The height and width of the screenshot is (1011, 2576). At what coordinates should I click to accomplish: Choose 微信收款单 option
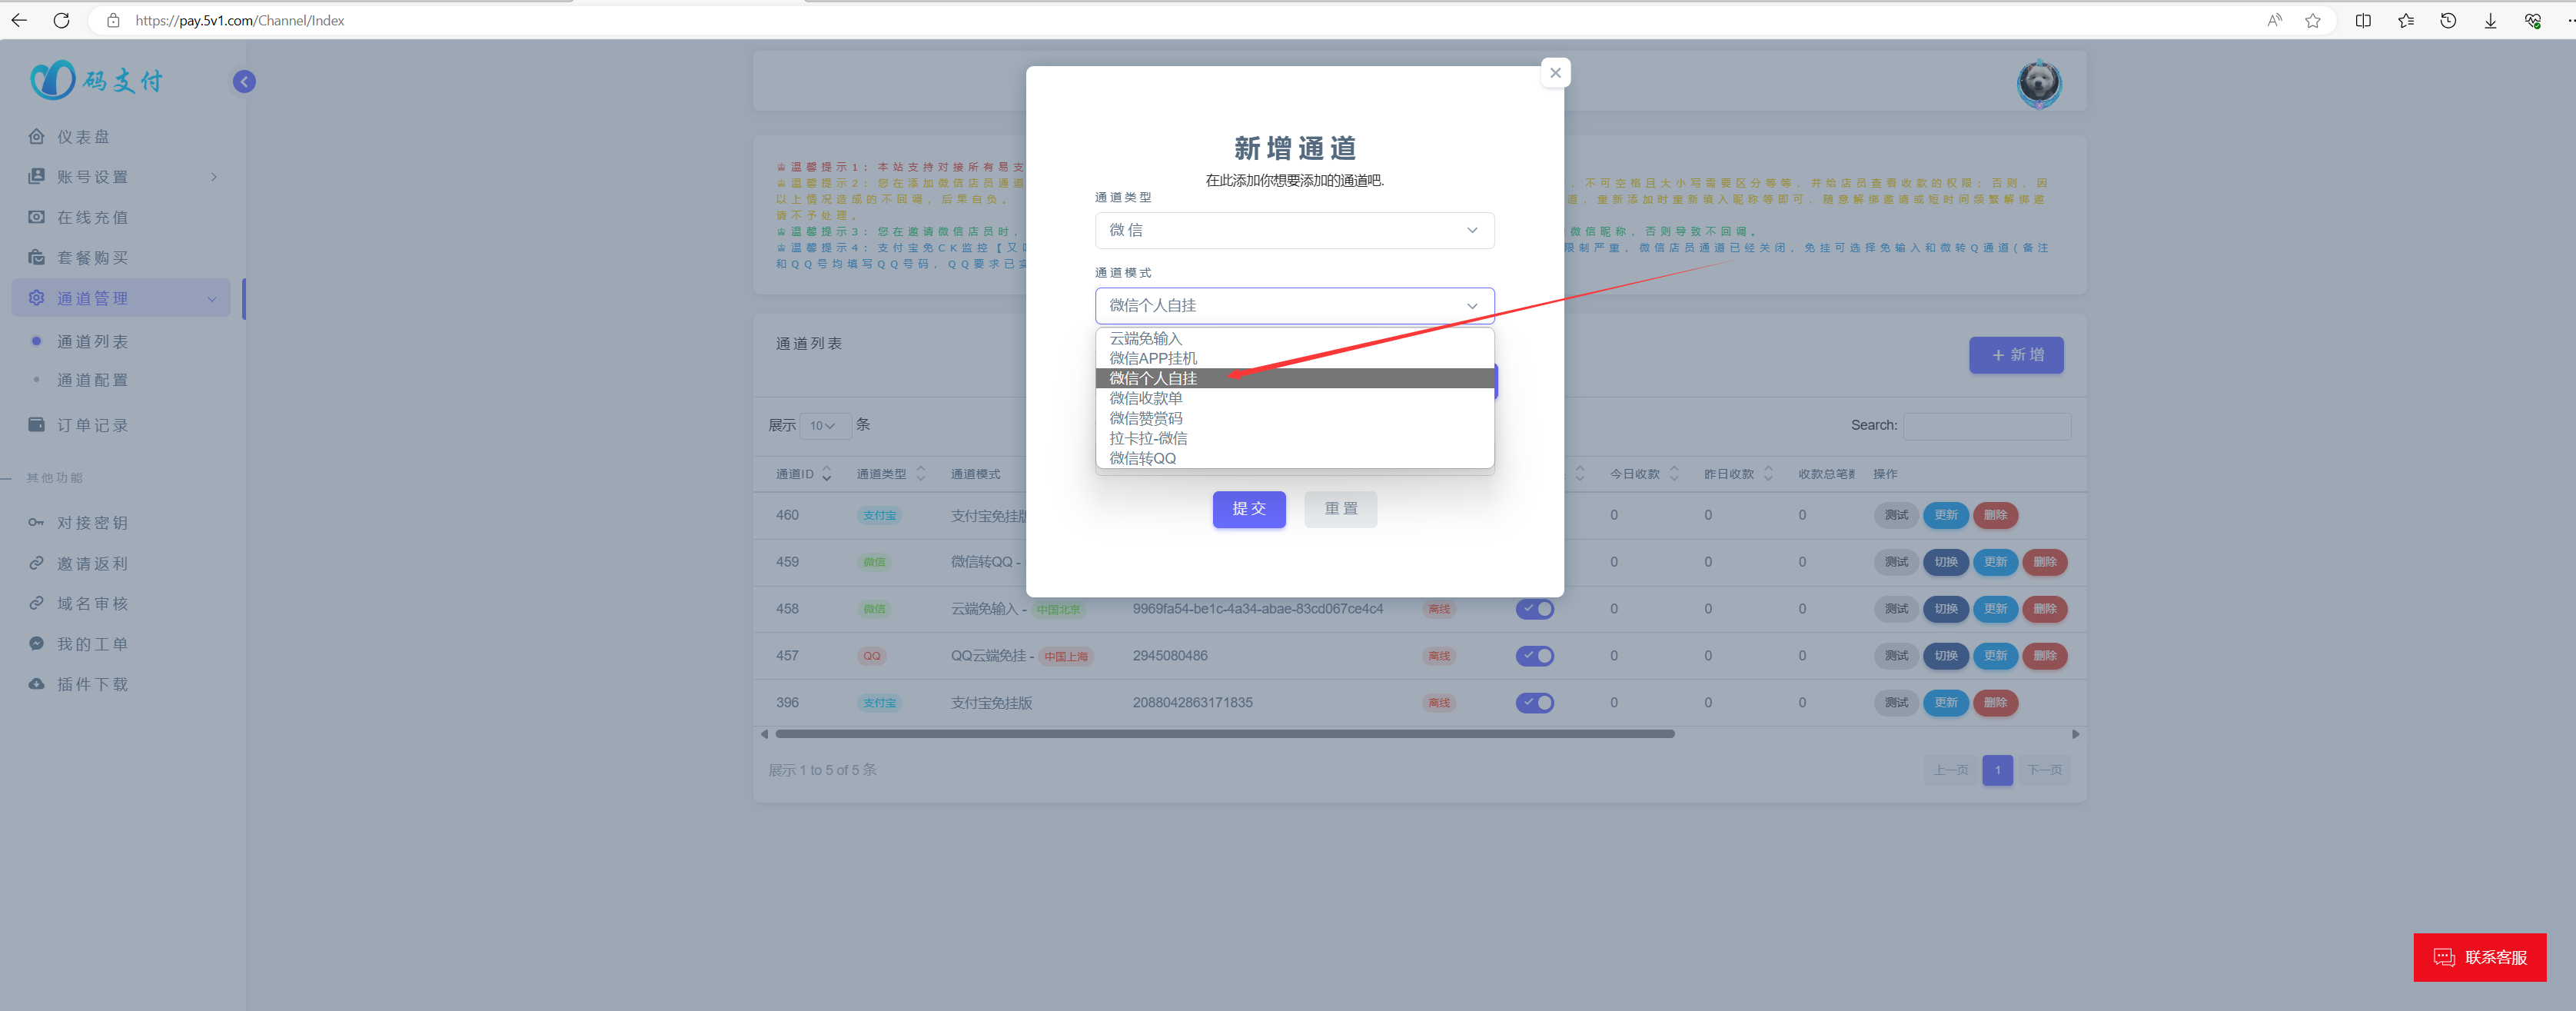click(x=1294, y=398)
